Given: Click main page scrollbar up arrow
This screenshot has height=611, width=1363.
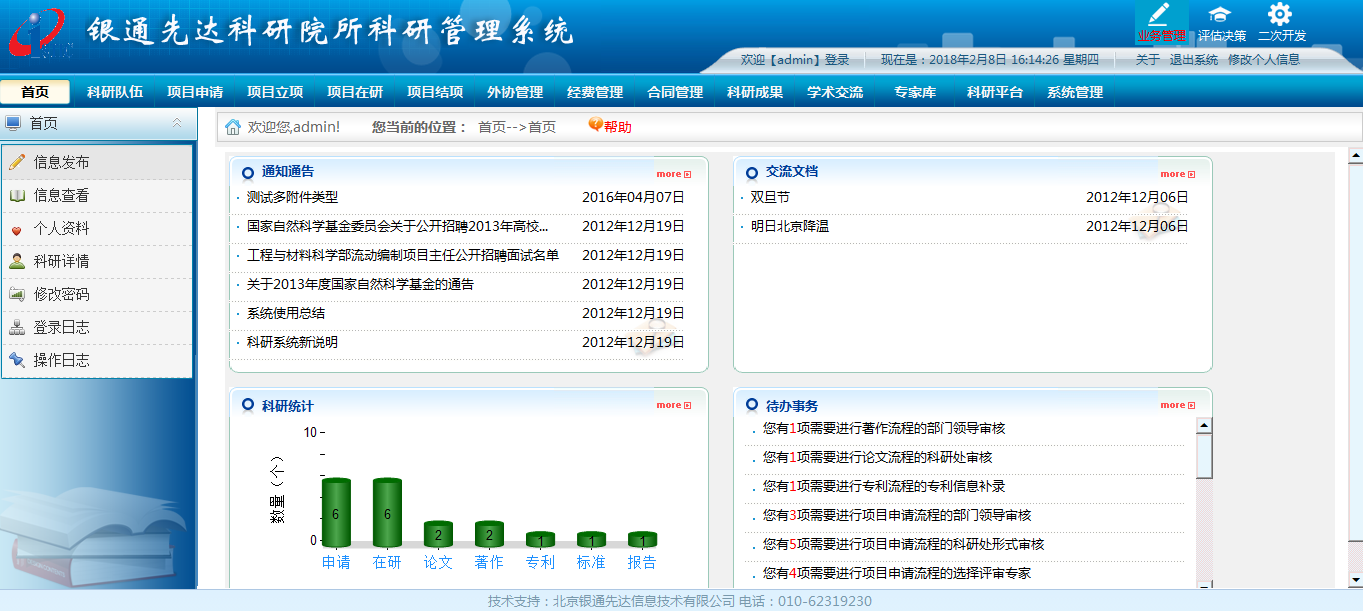Looking at the screenshot, I should click(1356, 155).
